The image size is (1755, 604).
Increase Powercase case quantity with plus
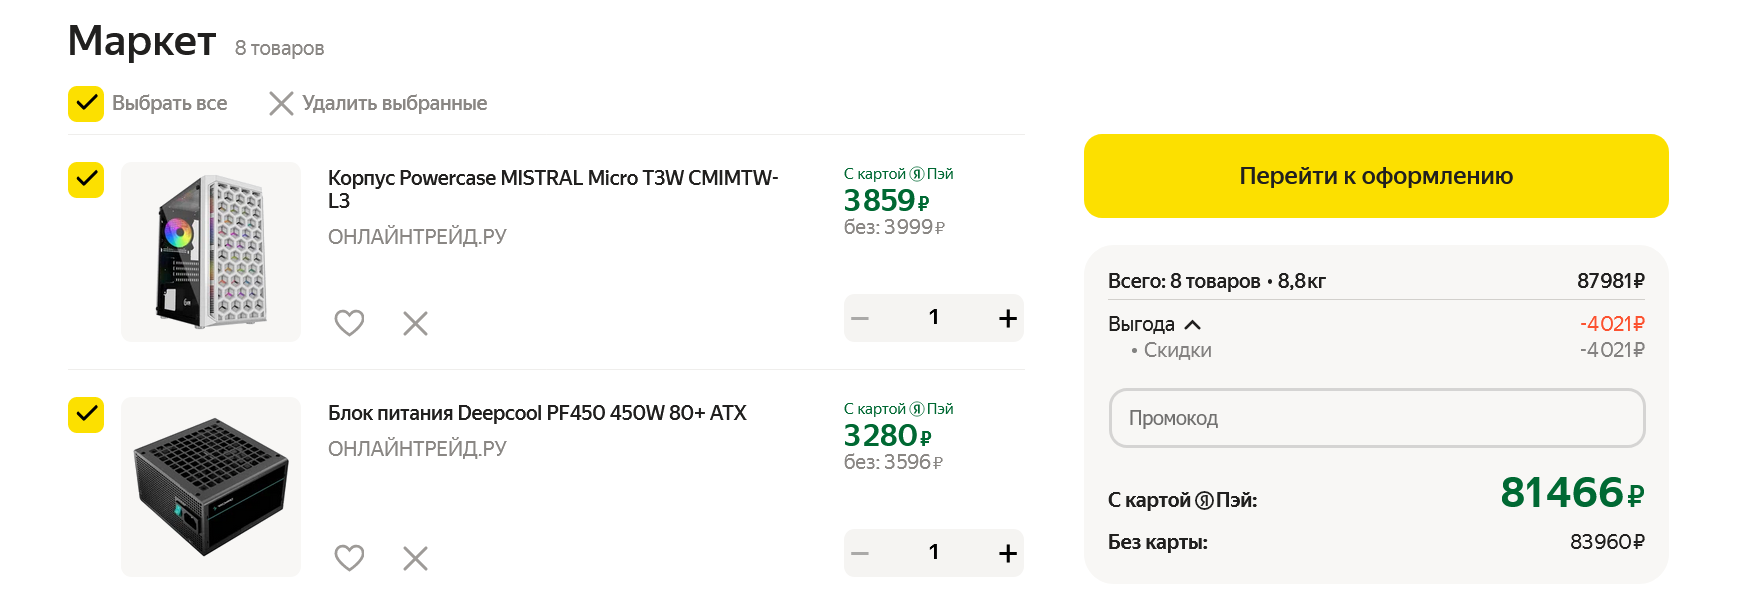coord(1007,318)
